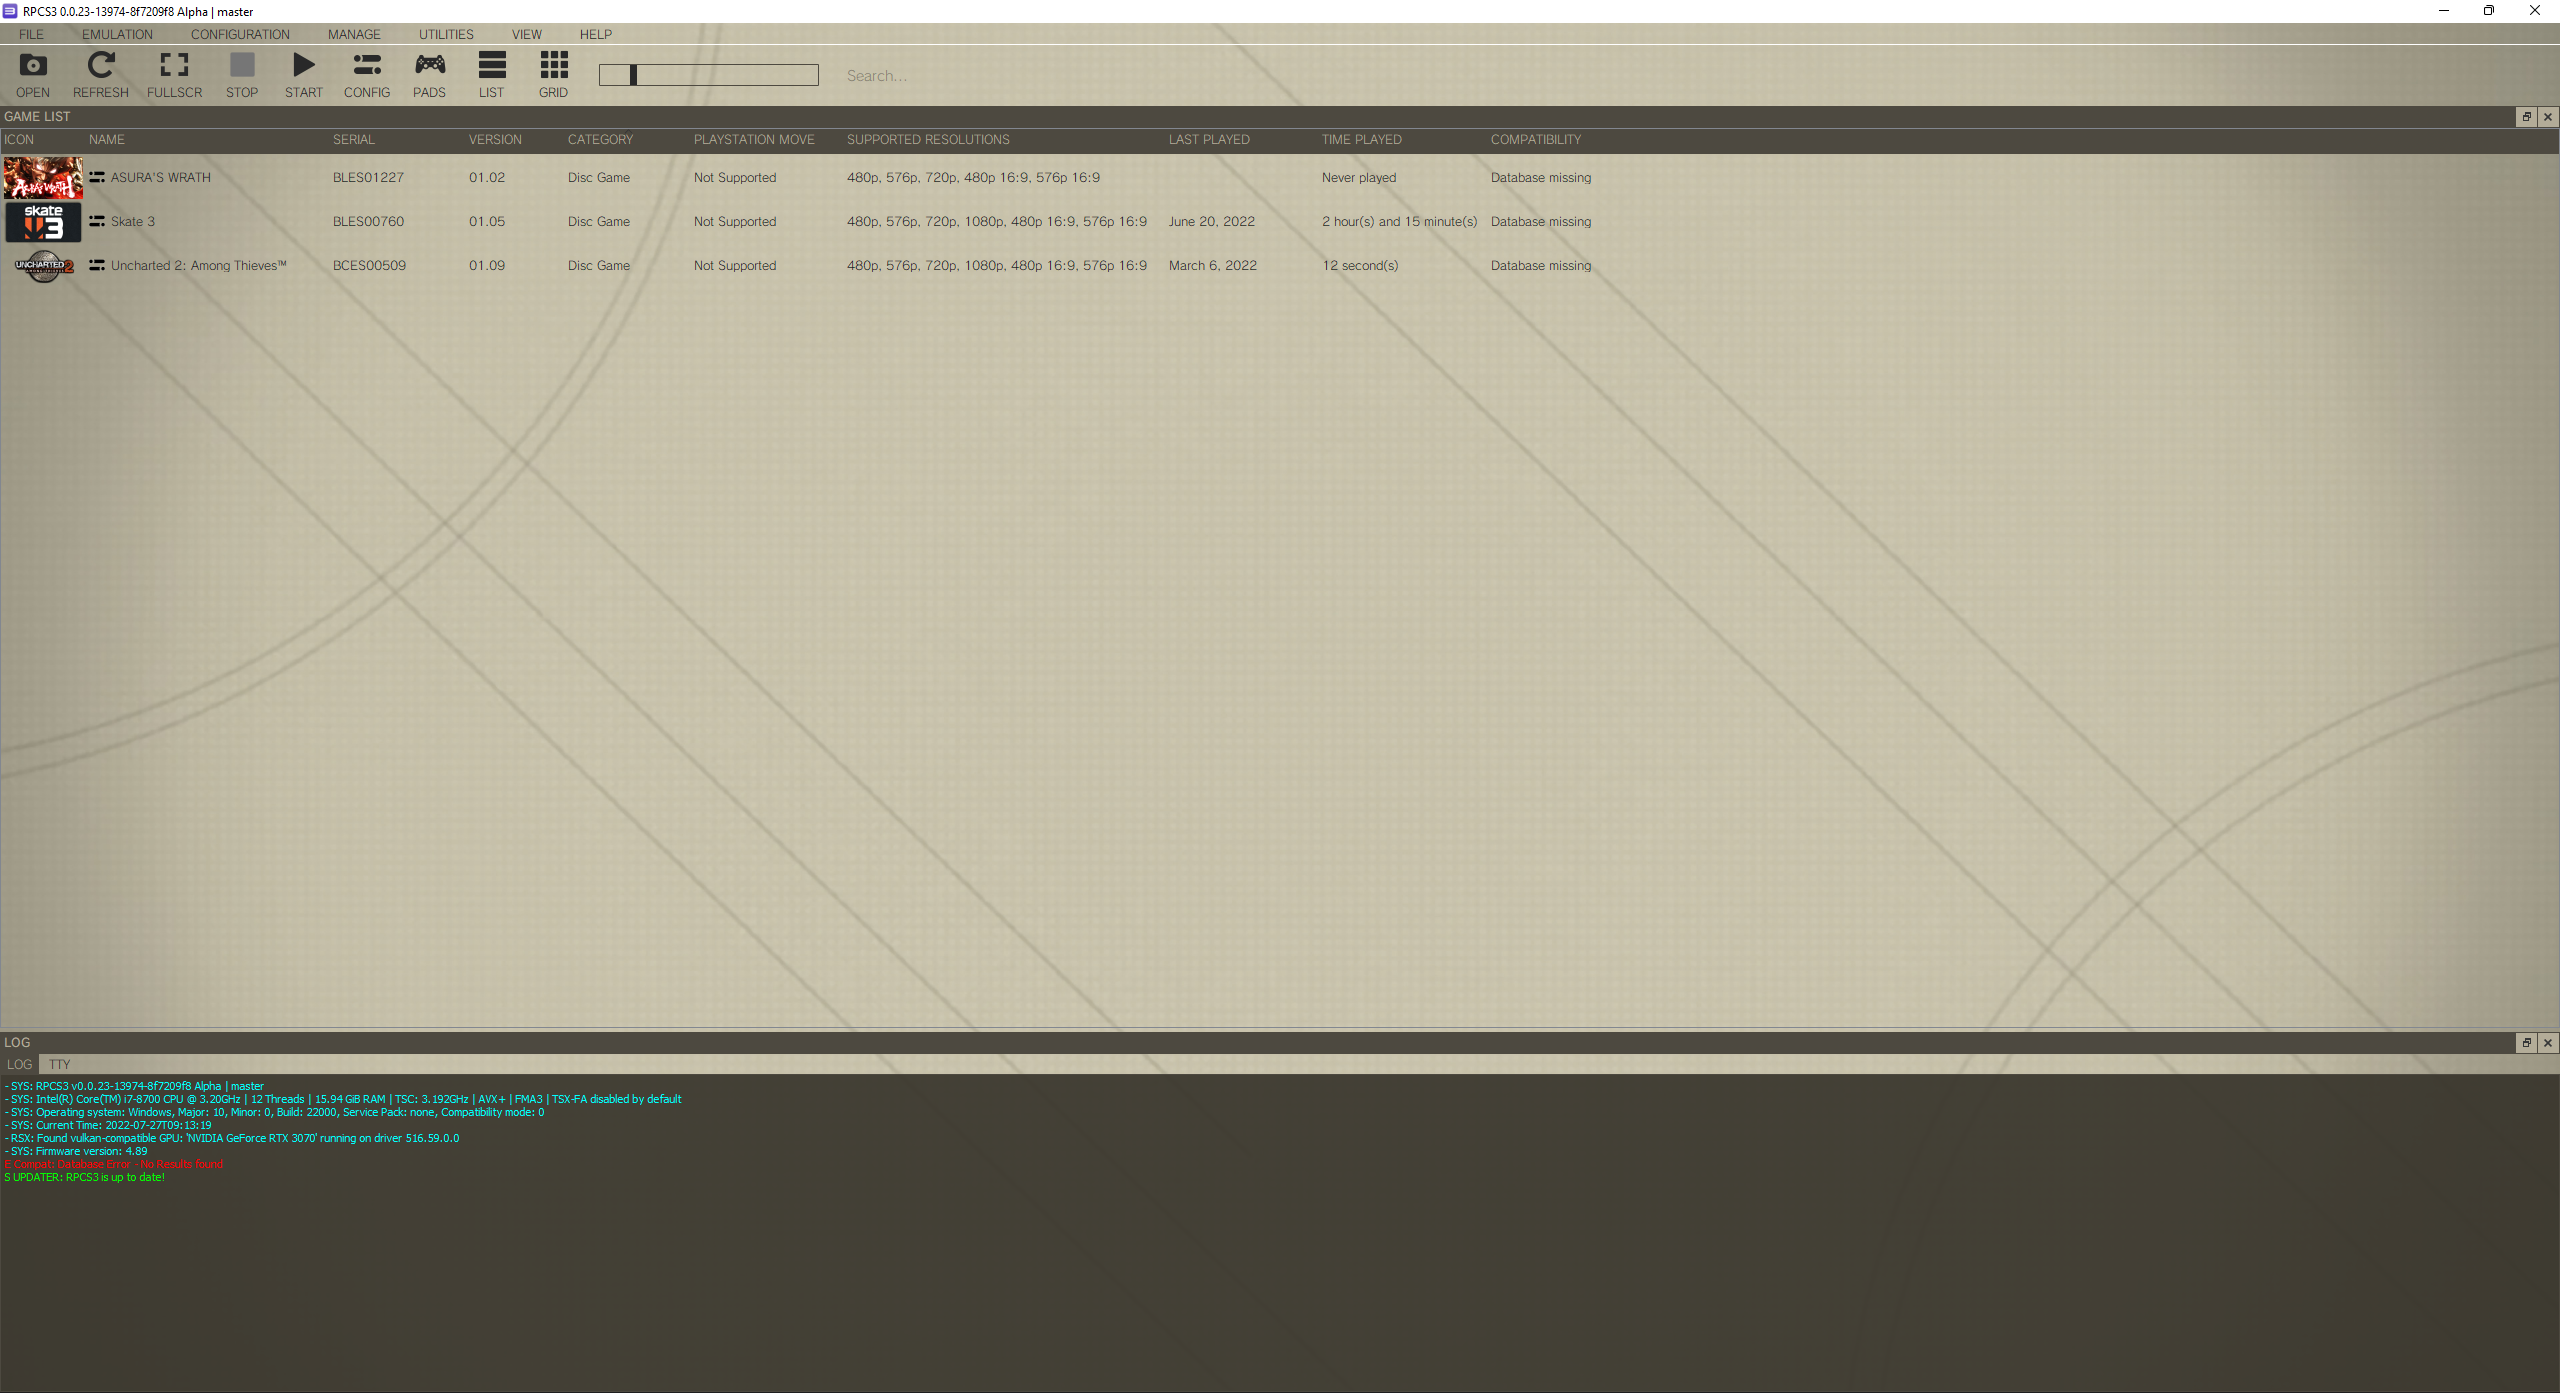Viewport: 2560px width, 1393px height.
Task: Sort games by LAST PLAYED
Action: tap(1208, 140)
